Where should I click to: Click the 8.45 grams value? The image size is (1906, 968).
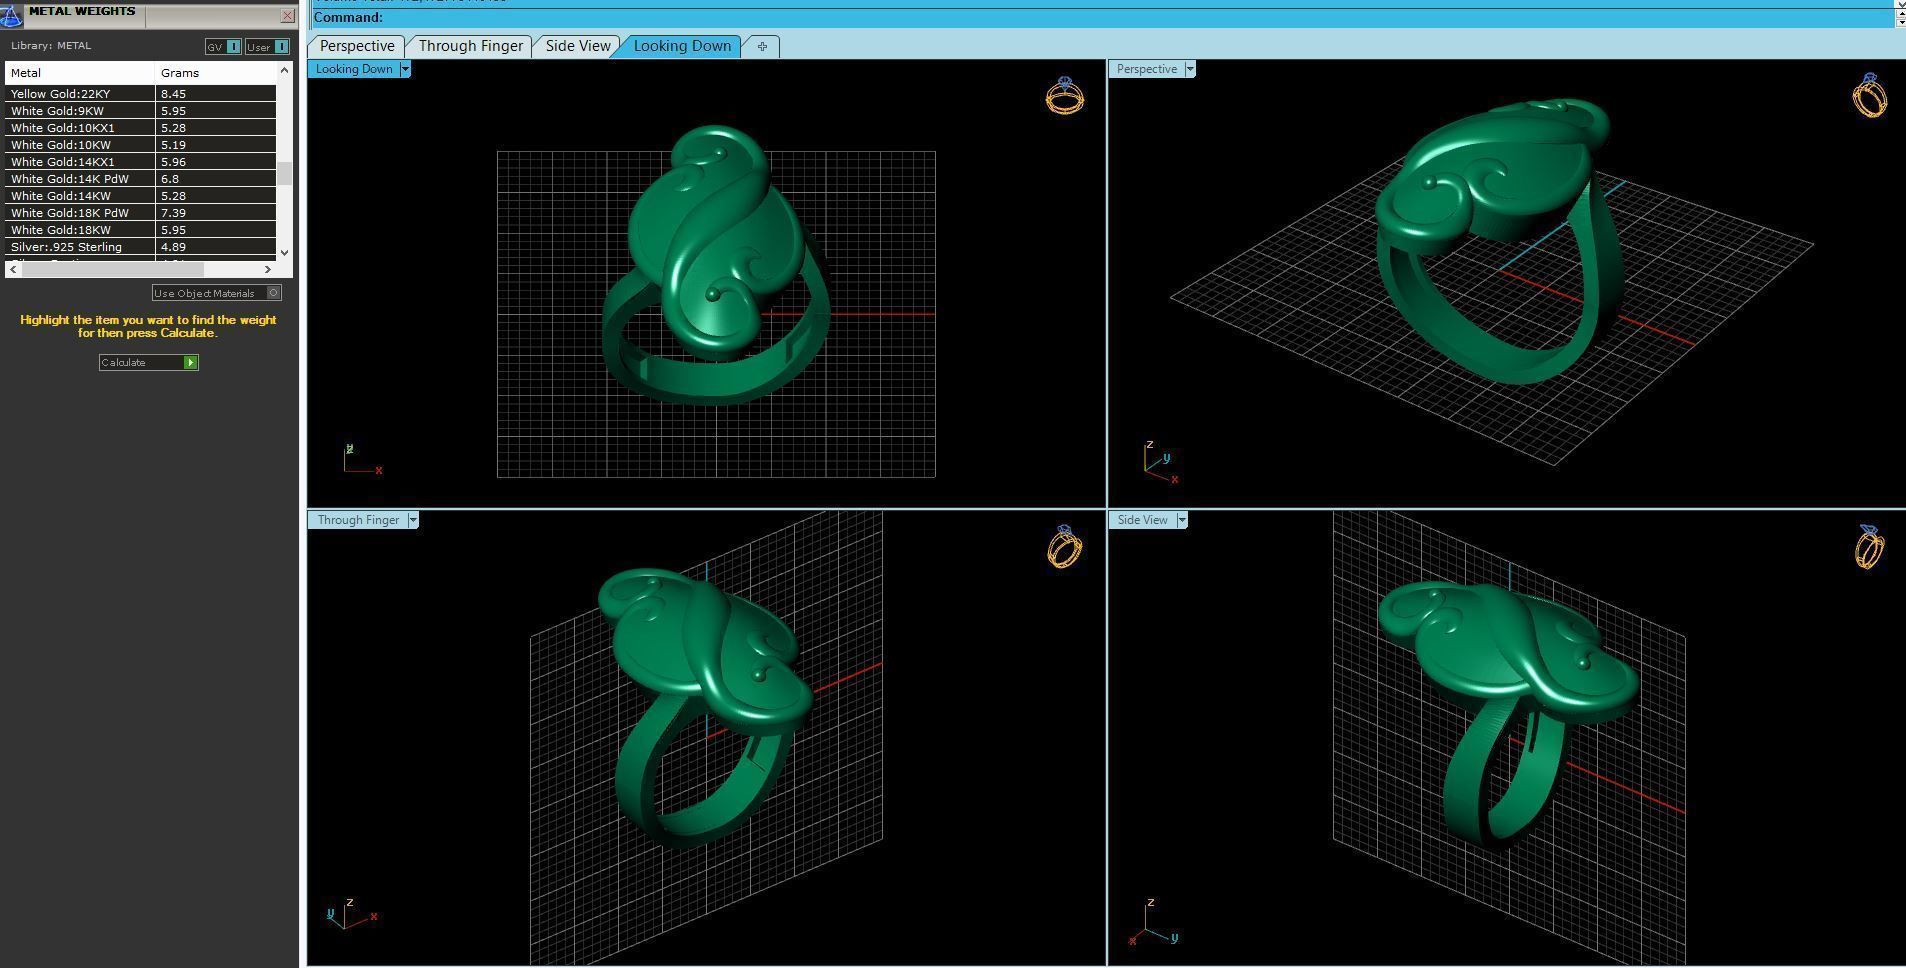(x=173, y=94)
